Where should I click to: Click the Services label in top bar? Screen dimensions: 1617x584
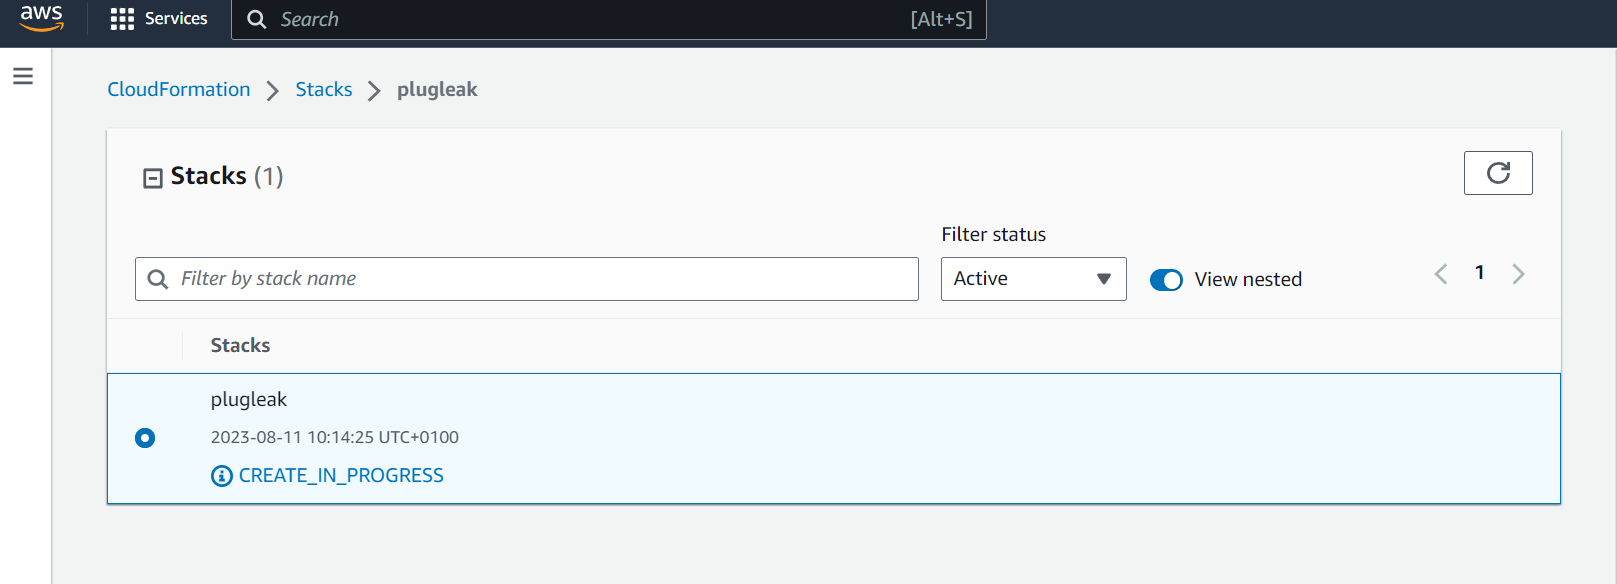tap(176, 18)
